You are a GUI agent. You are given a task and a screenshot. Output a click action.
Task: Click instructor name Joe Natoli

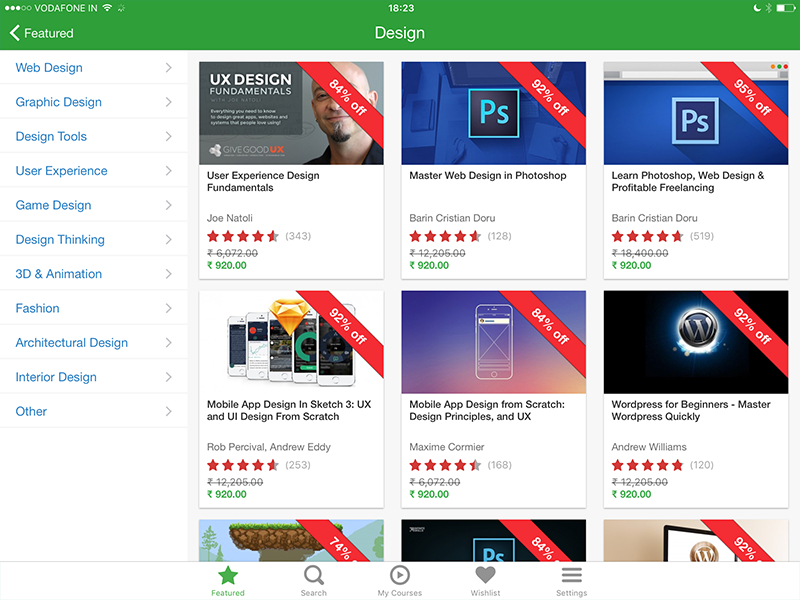[x=230, y=218]
